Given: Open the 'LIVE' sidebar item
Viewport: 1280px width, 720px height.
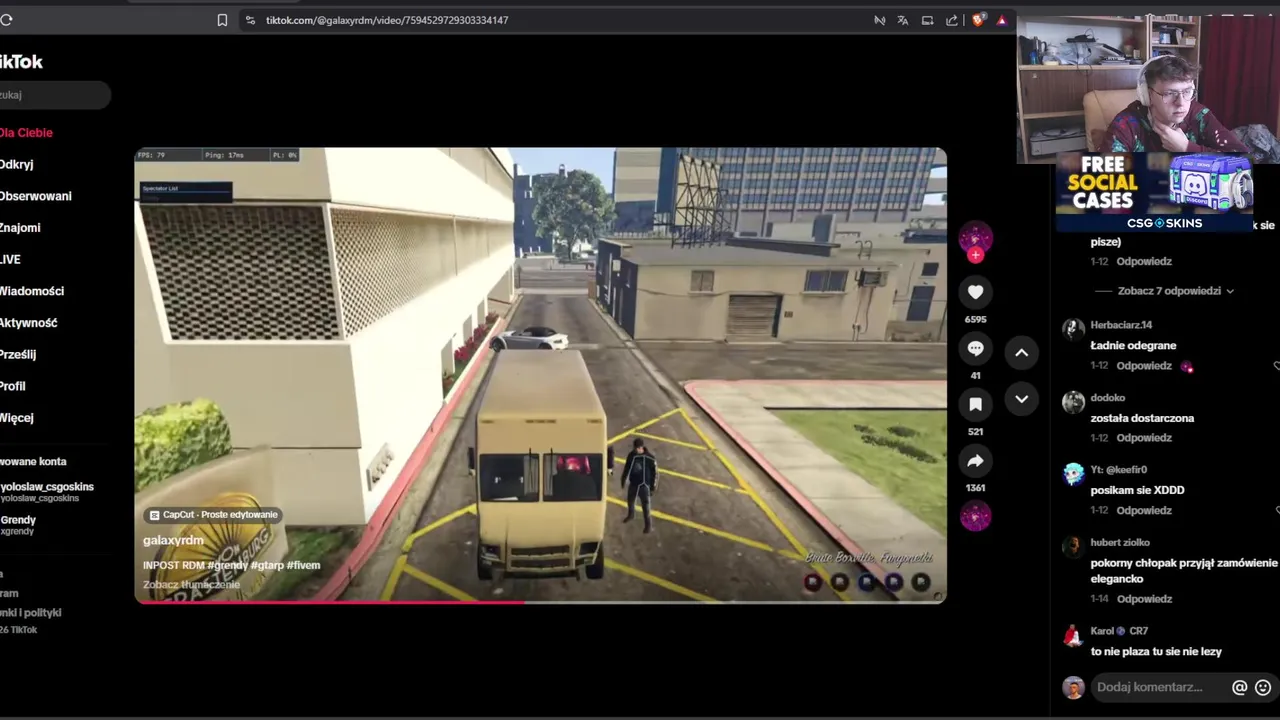Looking at the screenshot, I should tap(10, 260).
